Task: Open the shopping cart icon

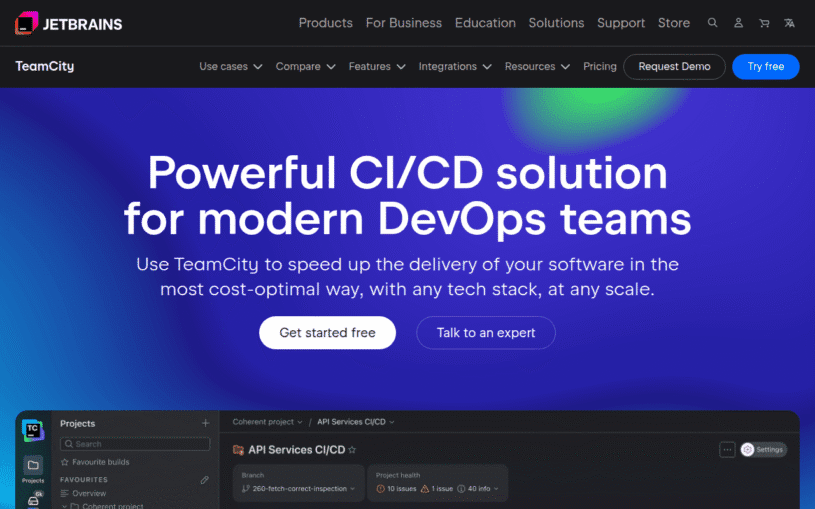Action: click(x=764, y=23)
